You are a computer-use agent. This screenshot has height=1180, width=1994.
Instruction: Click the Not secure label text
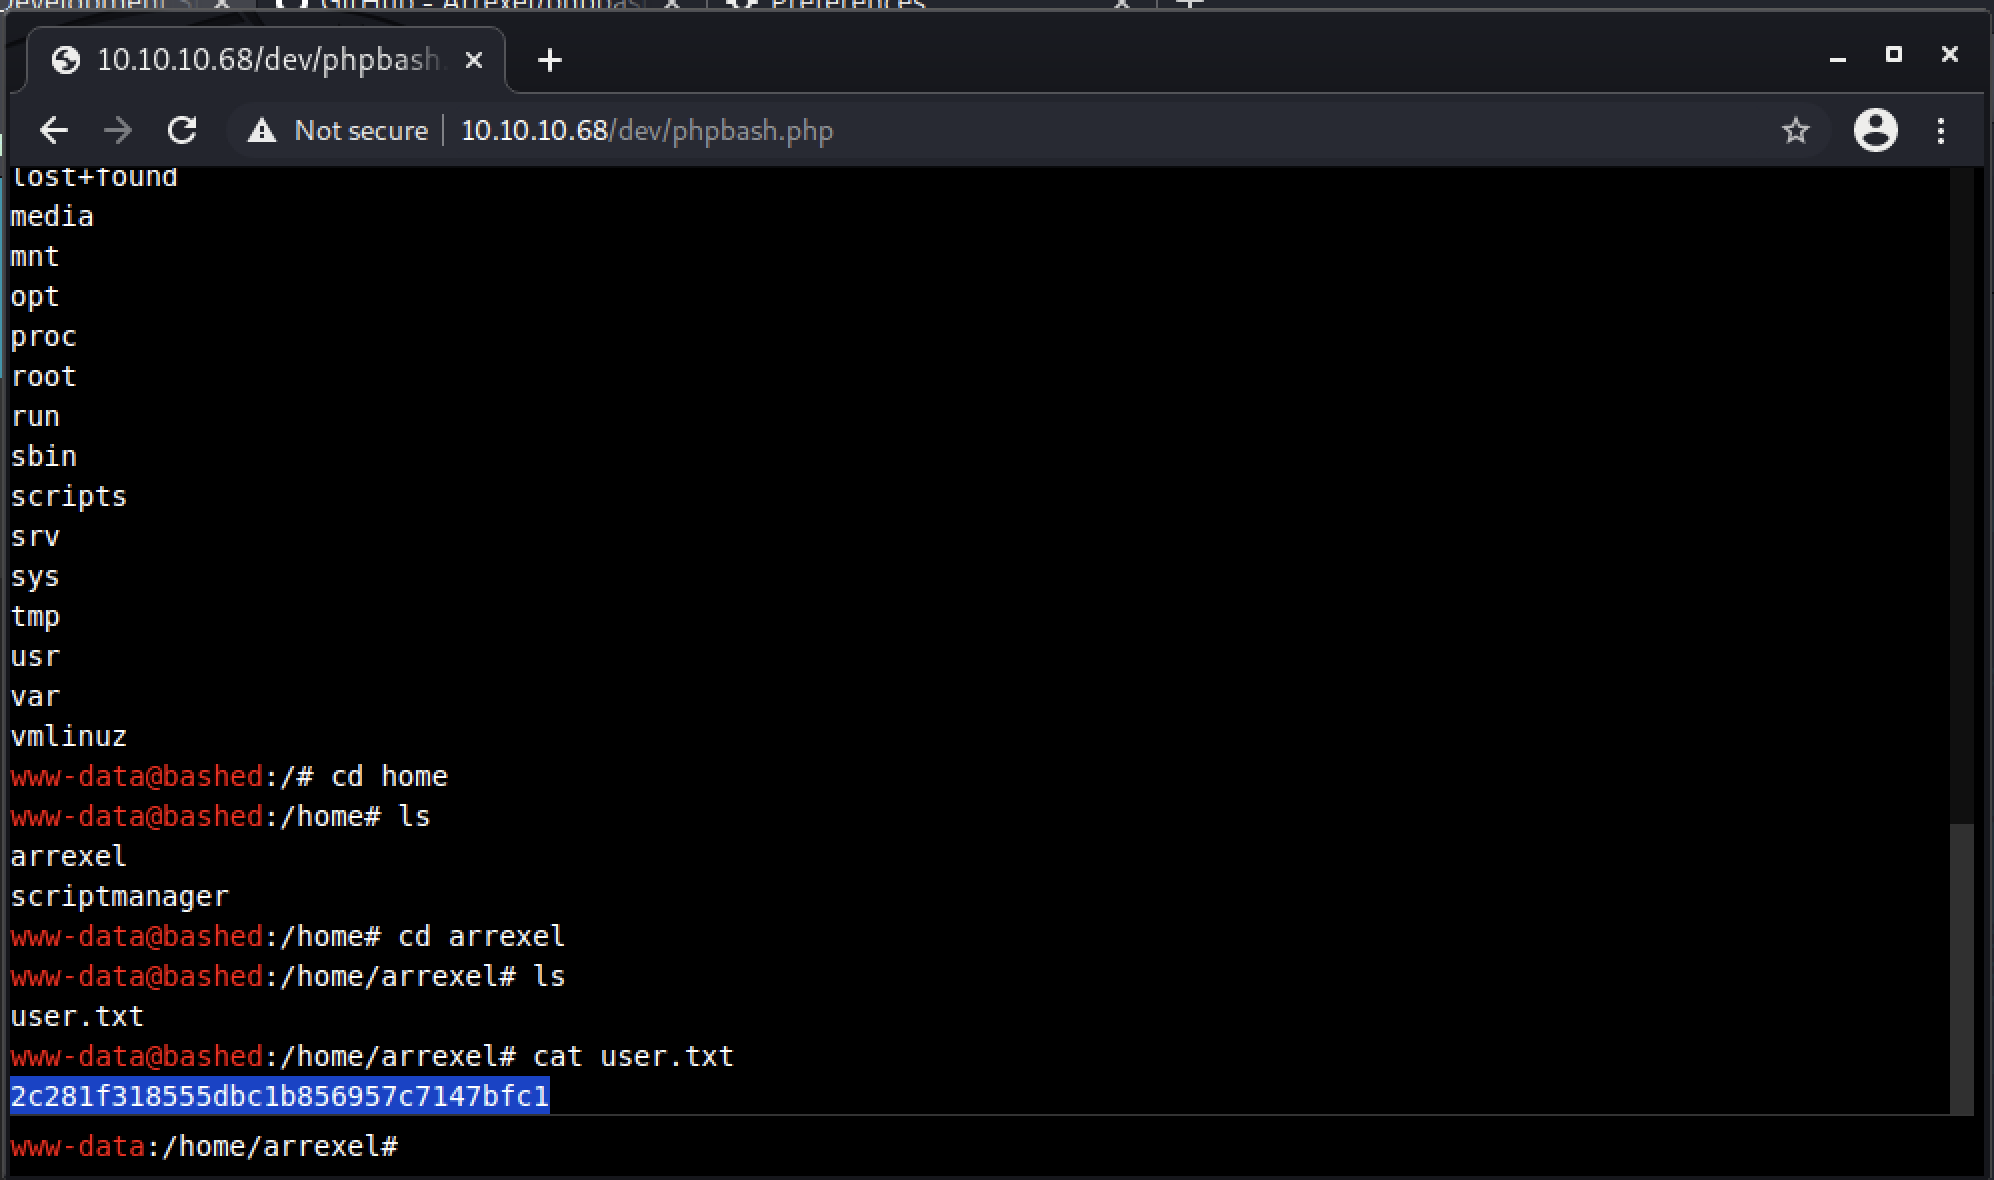coord(361,130)
